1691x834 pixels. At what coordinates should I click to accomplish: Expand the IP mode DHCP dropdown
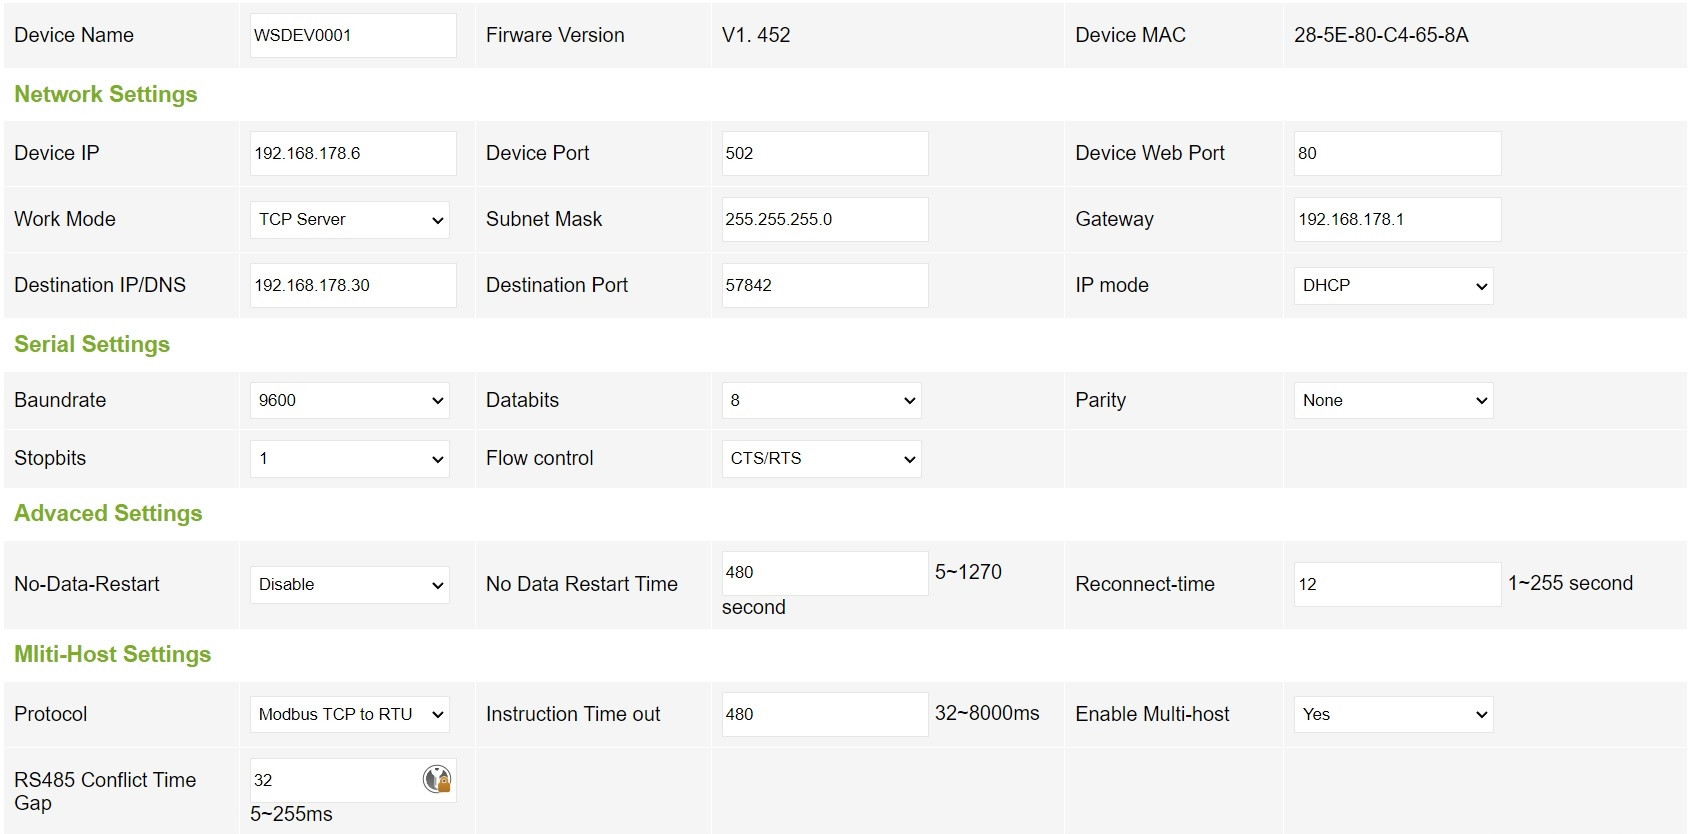click(x=1393, y=286)
